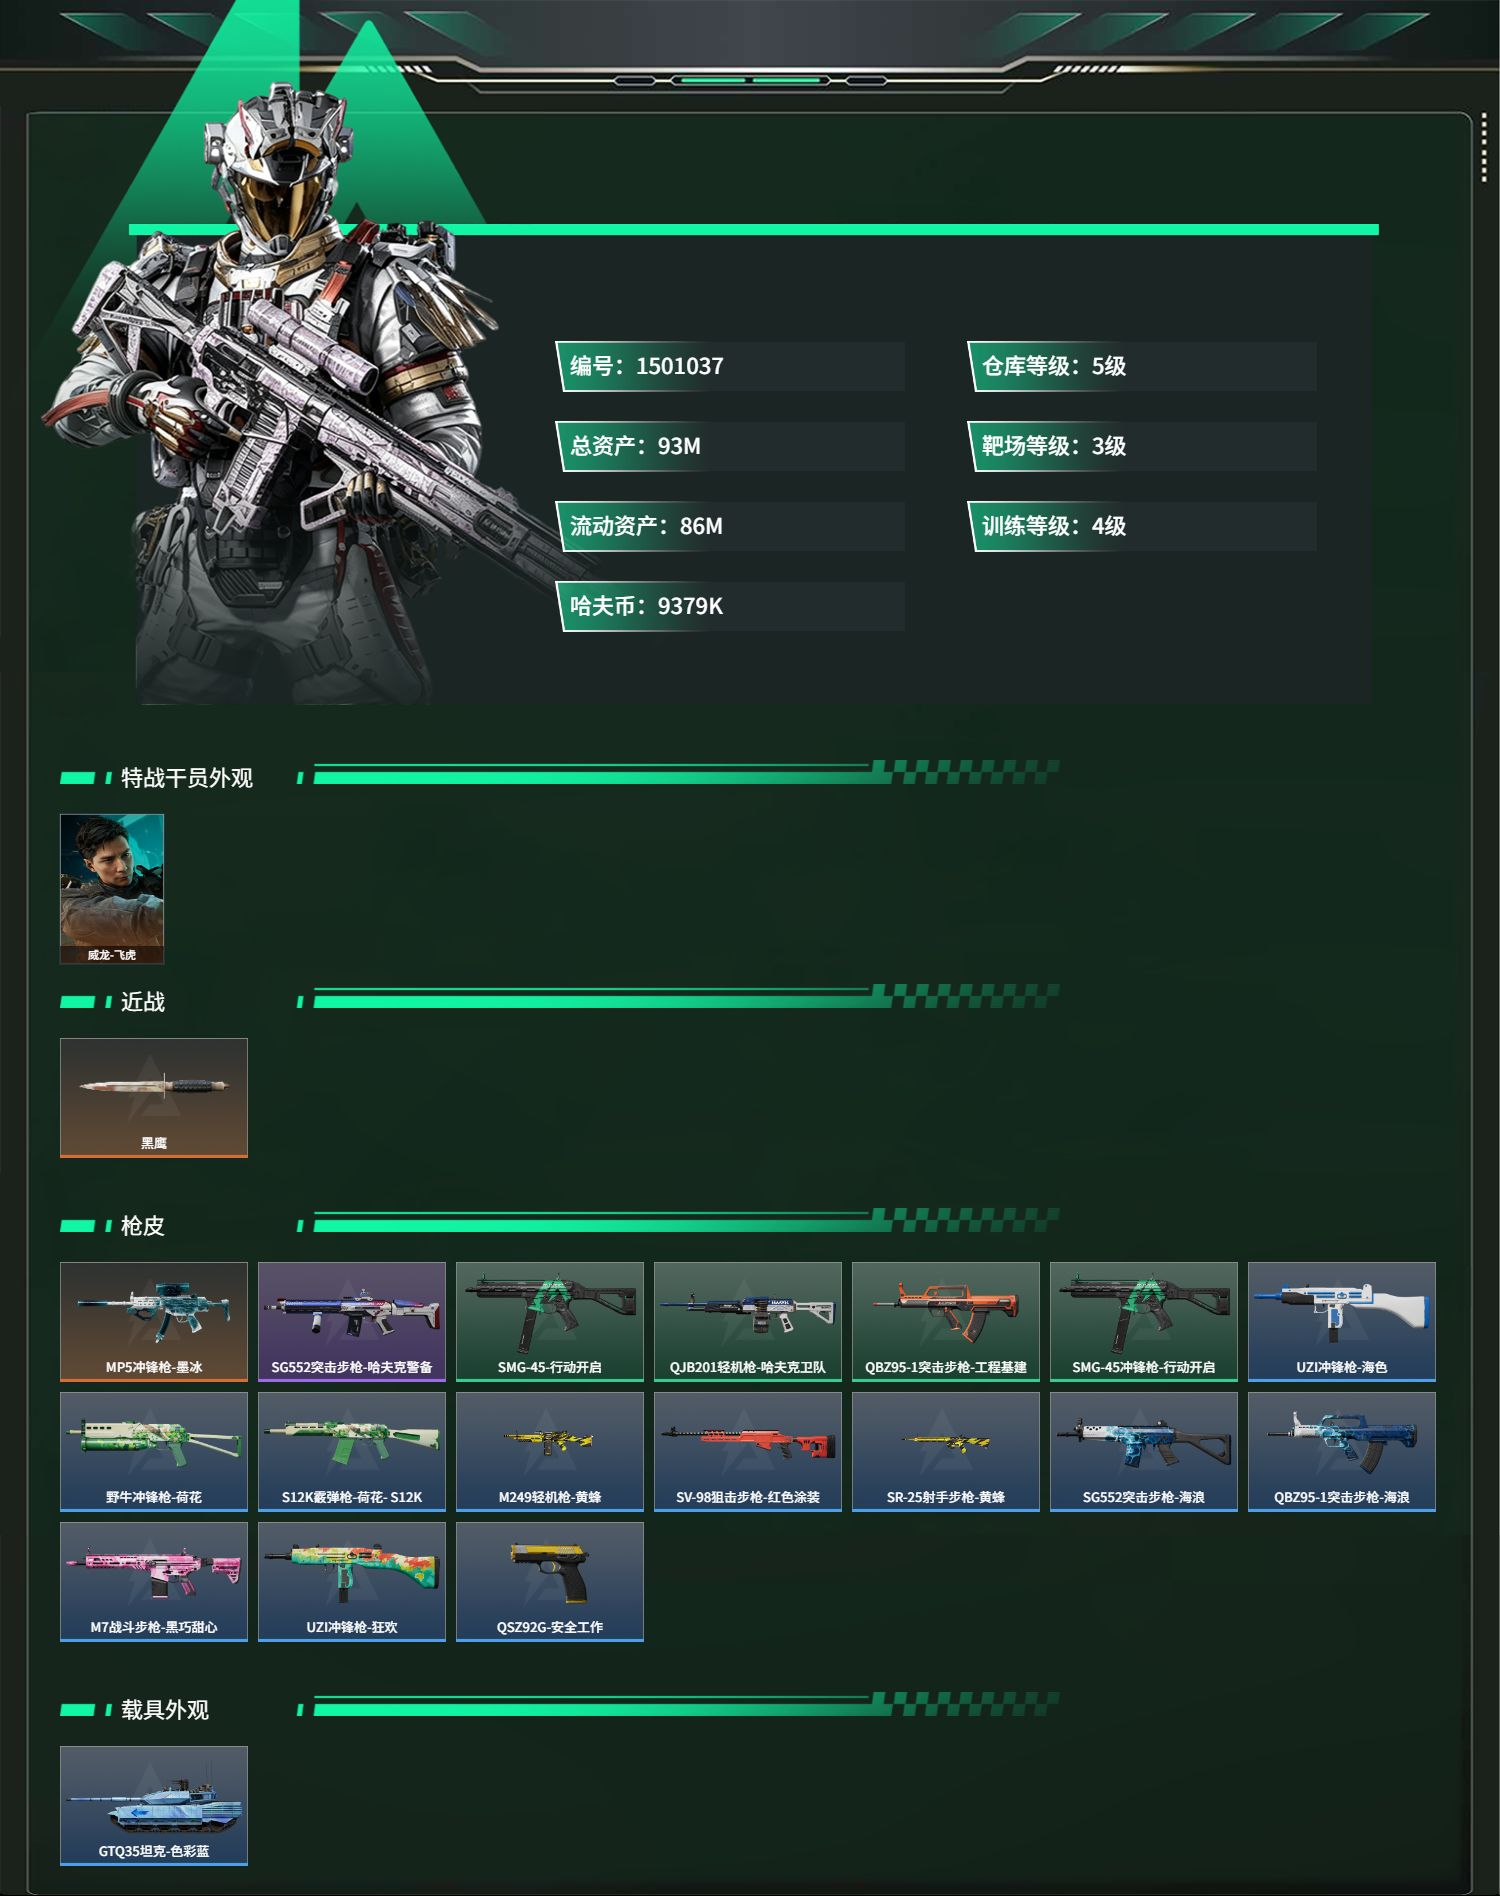Select the QSZ92G-安全工作 pistol skin
Image resolution: width=1500 pixels, height=1896 pixels.
[550, 1582]
